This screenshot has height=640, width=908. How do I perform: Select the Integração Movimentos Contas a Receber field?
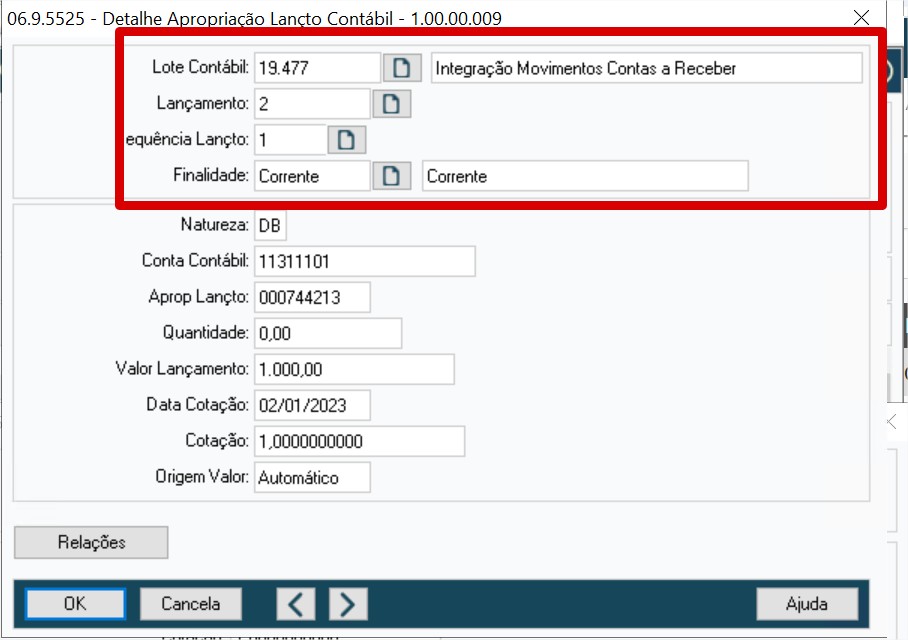point(646,68)
